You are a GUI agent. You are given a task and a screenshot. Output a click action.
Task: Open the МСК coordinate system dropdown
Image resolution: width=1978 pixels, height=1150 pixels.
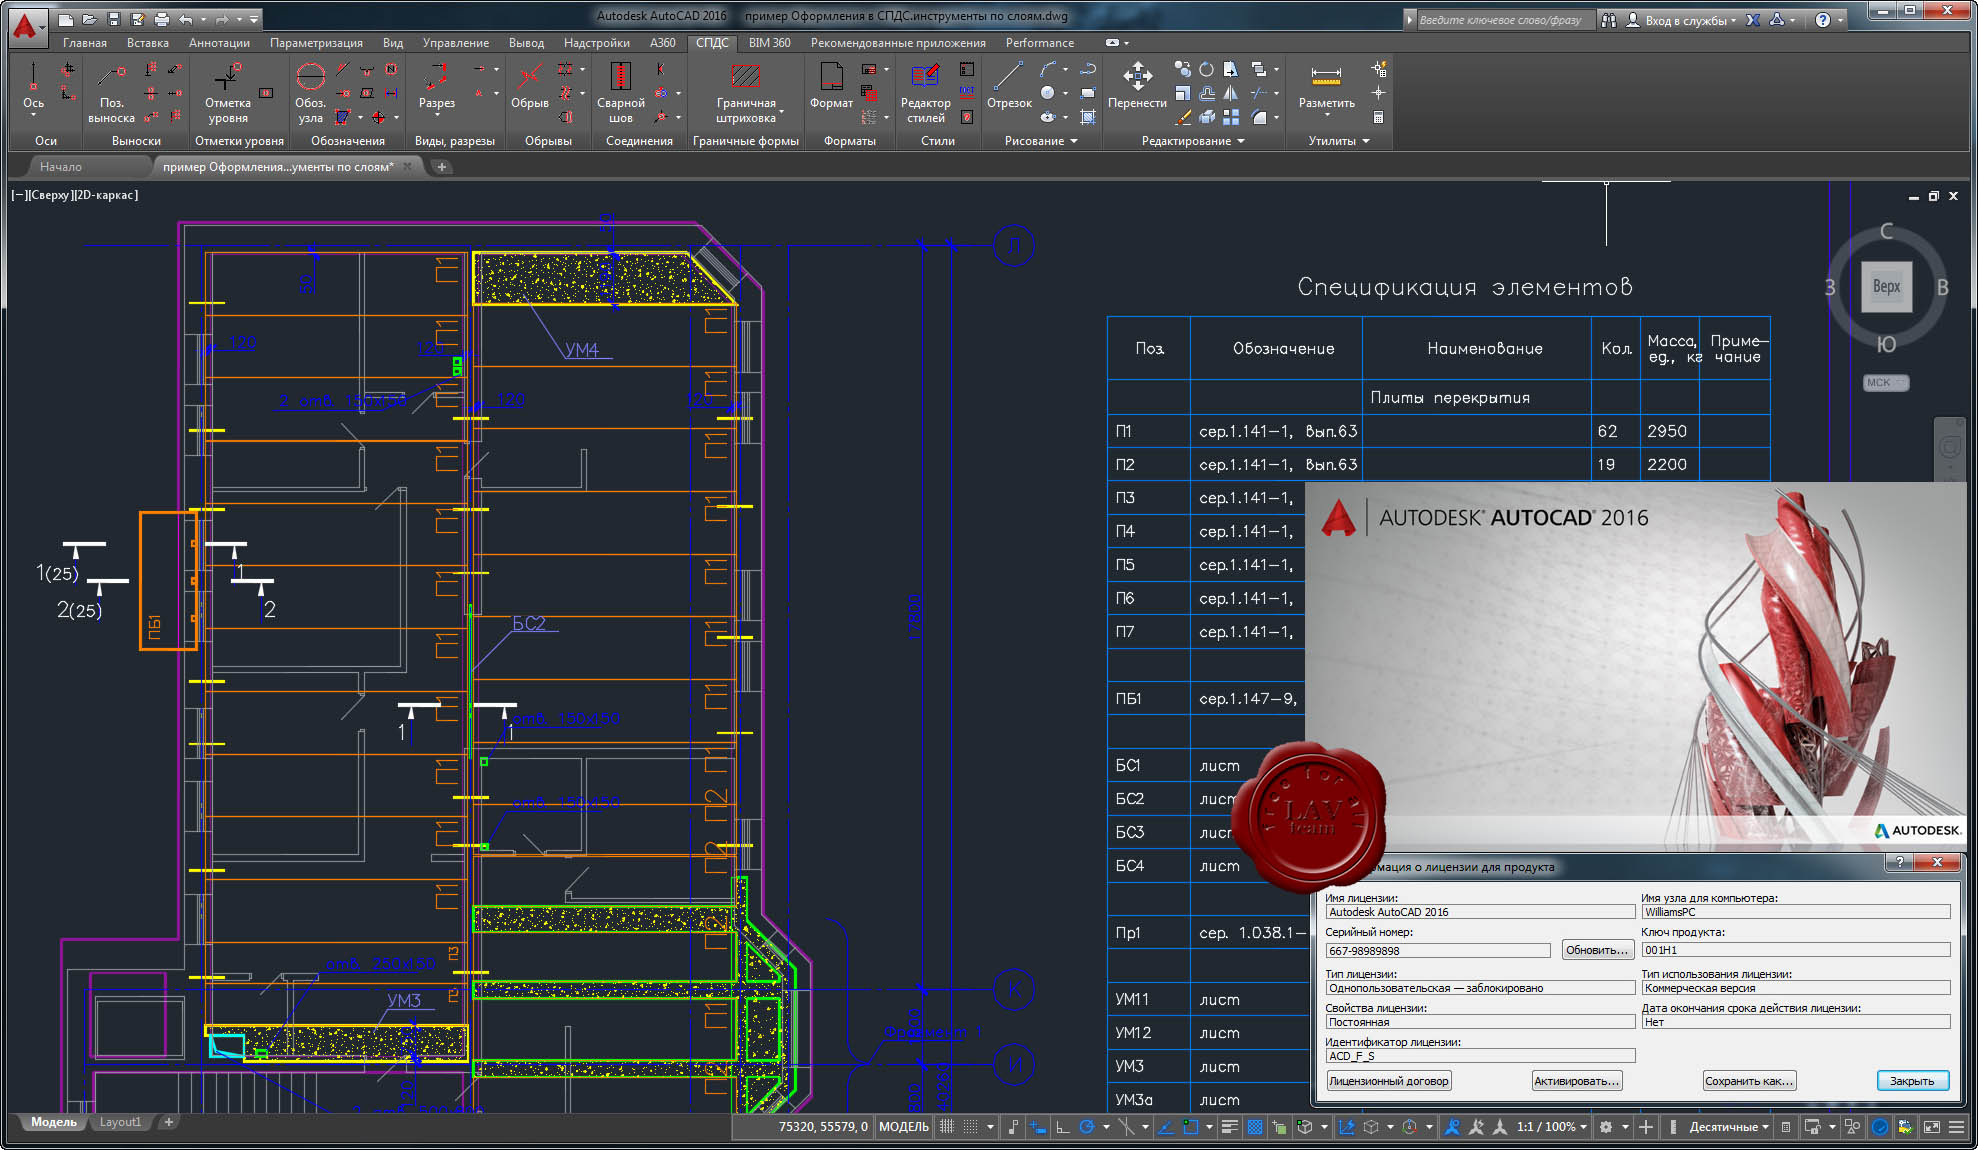click(x=1886, y=383)
